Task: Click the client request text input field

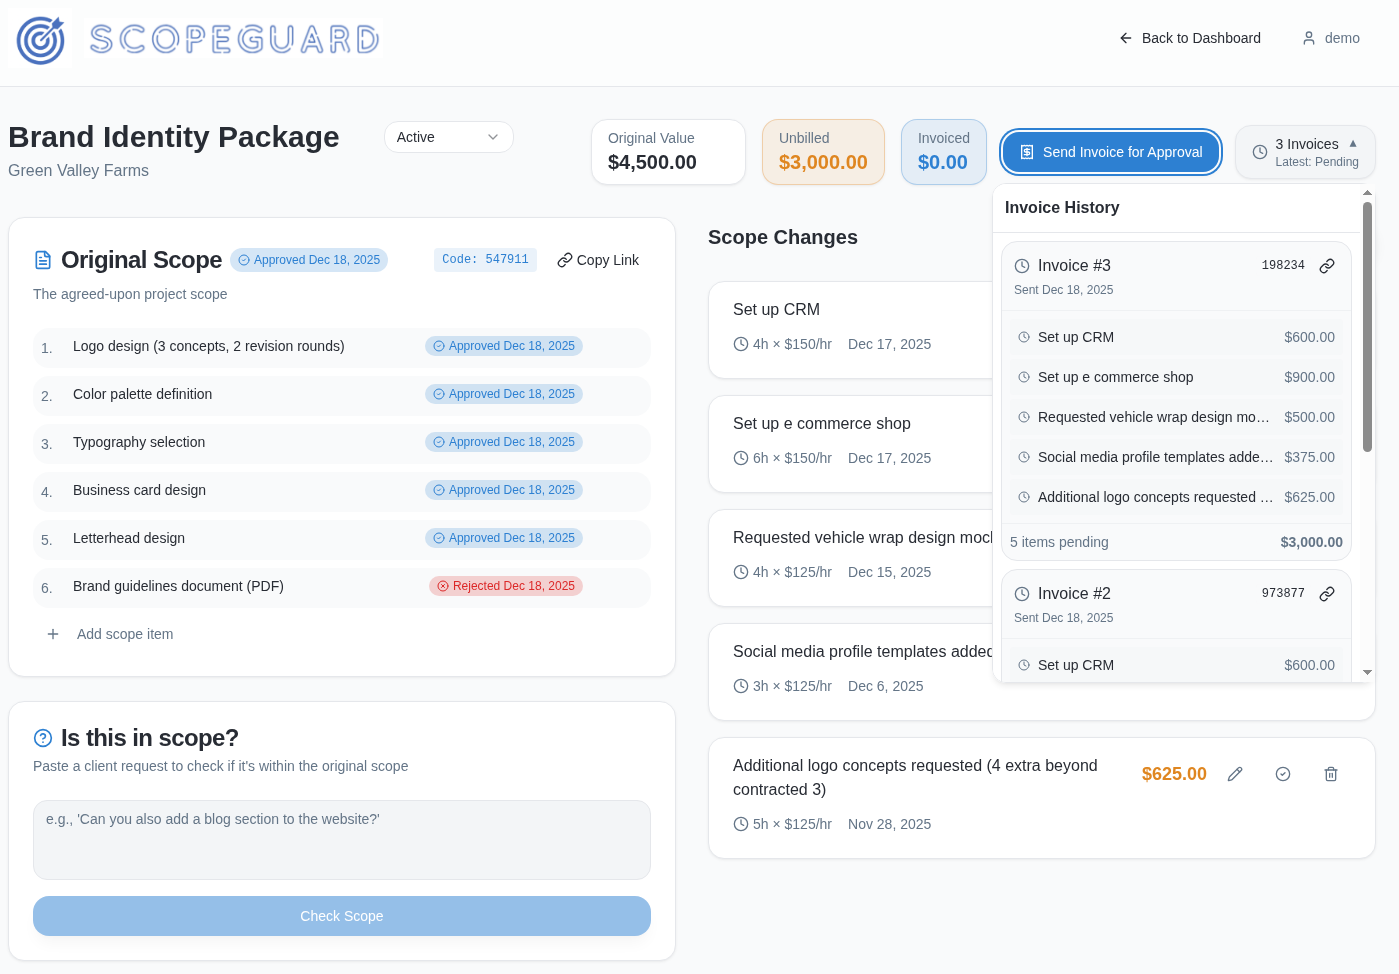Action: [x=341, y=839]
